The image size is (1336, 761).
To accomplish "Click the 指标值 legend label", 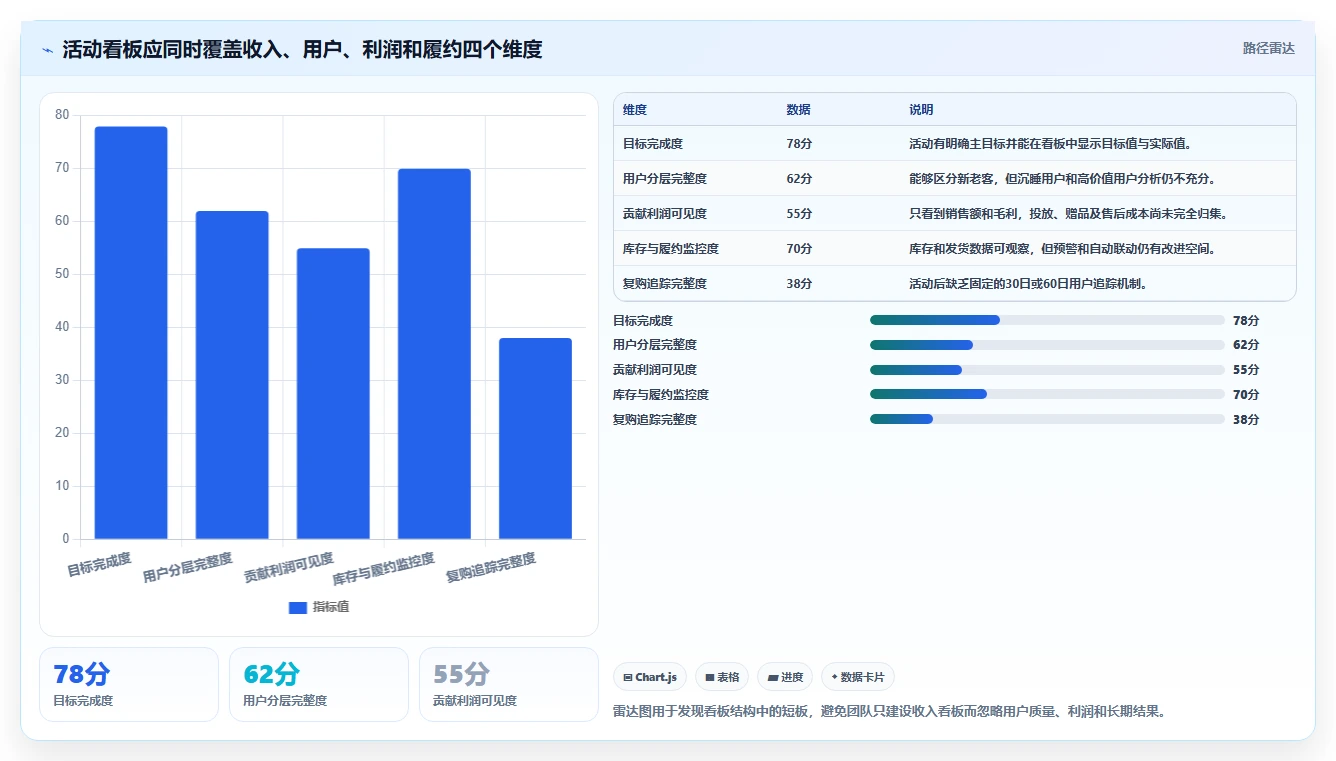I will [x=331, y=607].
